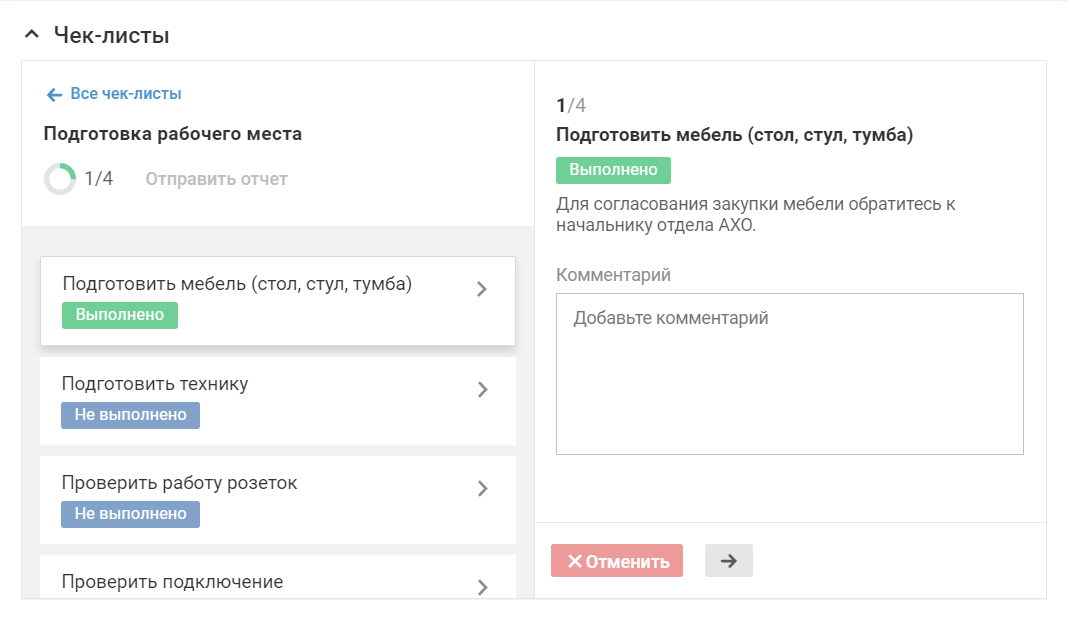The height and width of the screenshot is (624, 1068).
Task: Expand Подготовить технику using its chevron
Action: [x=482, y=389]
